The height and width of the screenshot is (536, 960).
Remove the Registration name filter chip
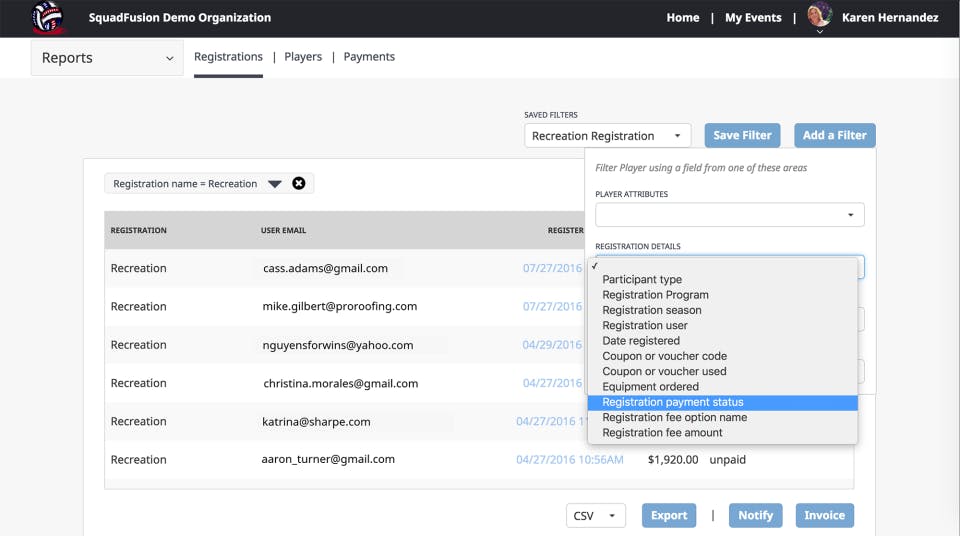click(x=298, y=183)
